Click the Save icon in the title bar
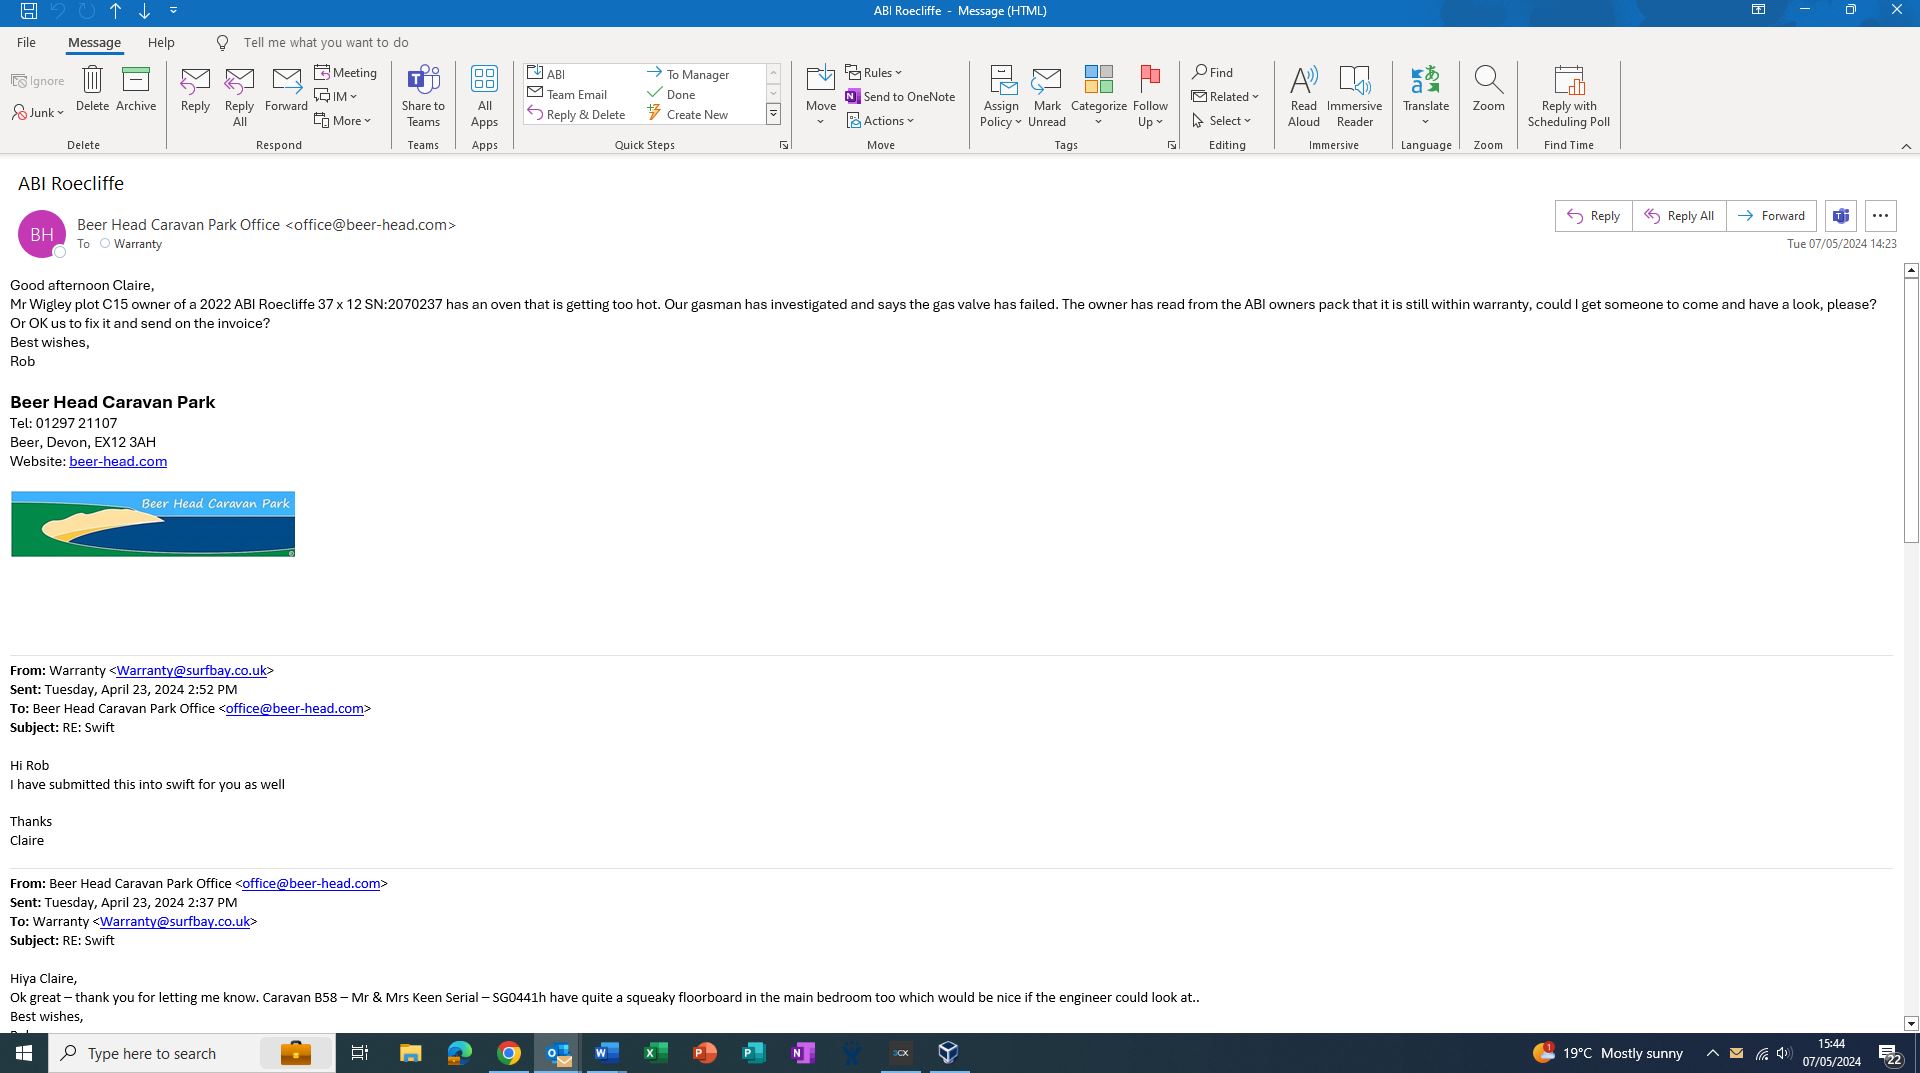This screenshot has width=1920, height=1073. [29, 11]
